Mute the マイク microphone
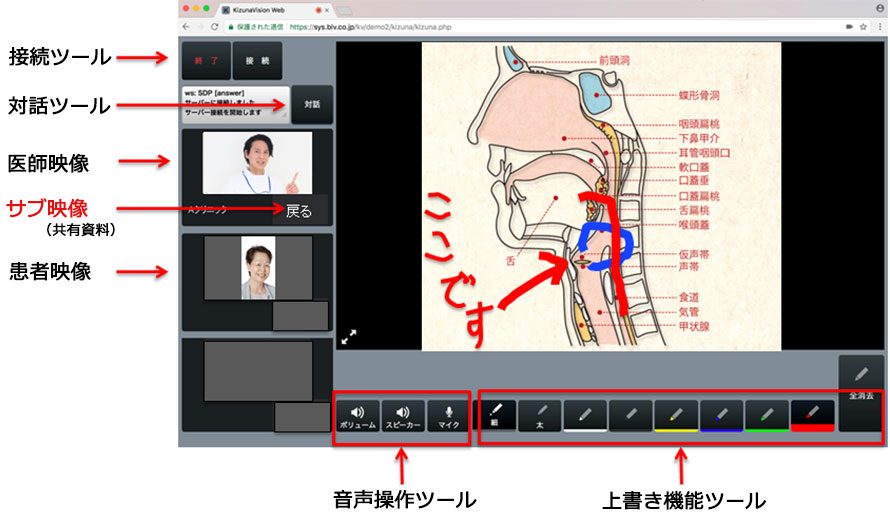Screen dimensions: 890x519 coord(448,416)
